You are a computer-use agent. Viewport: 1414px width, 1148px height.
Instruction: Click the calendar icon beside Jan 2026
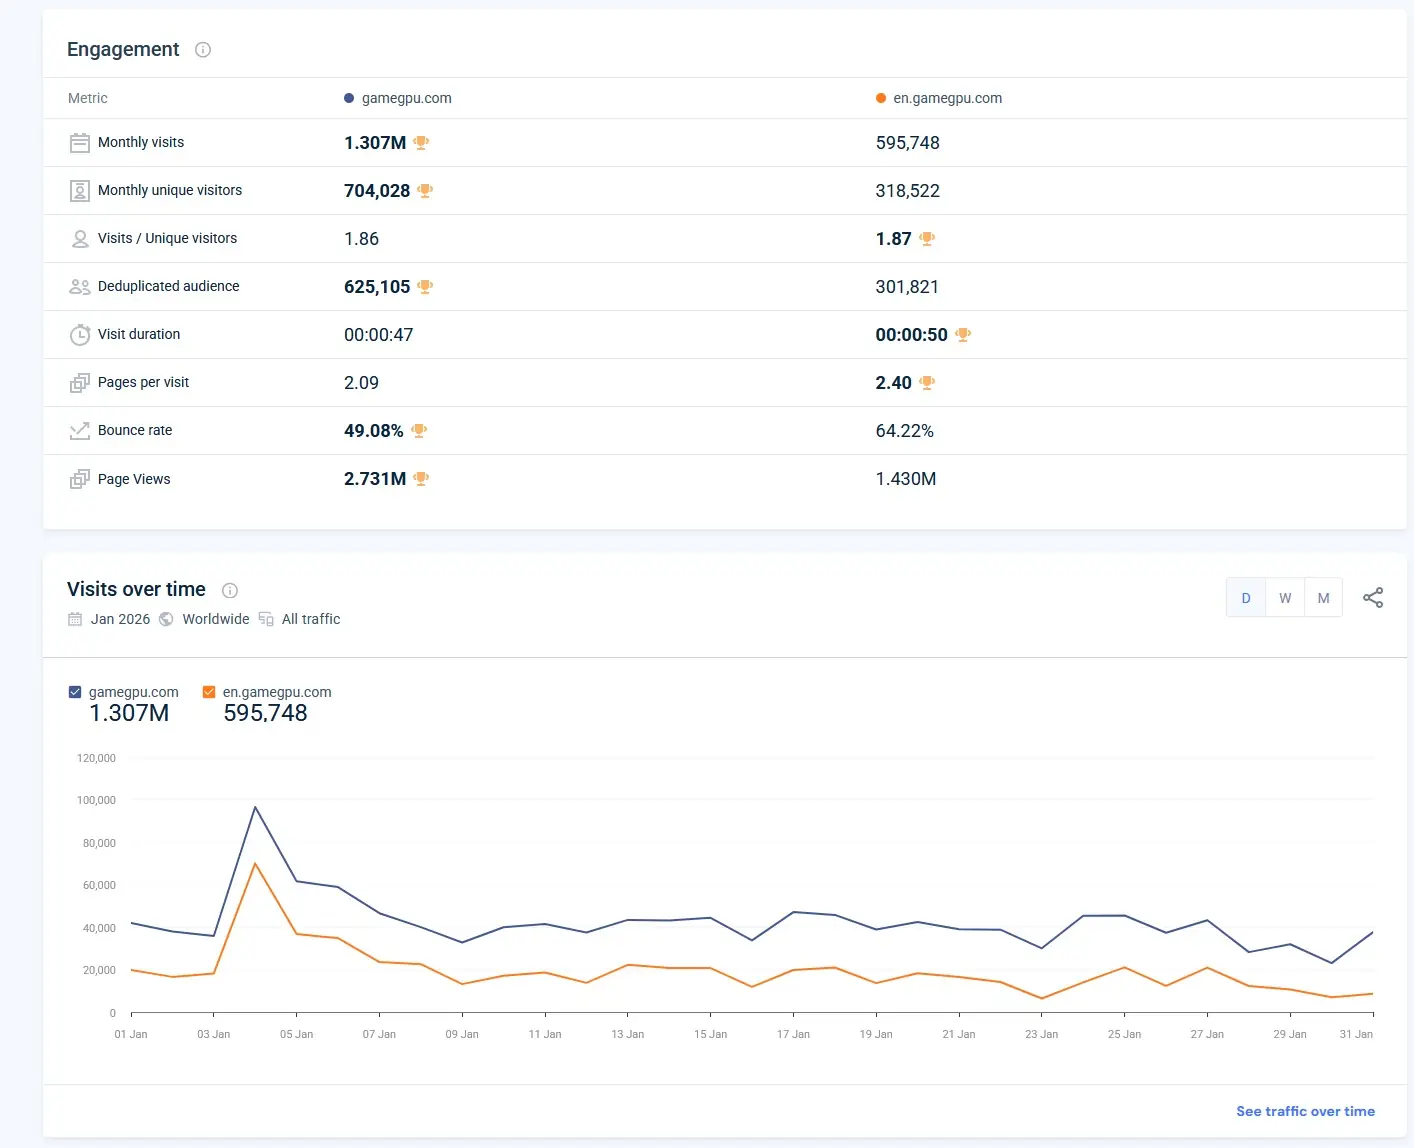click(75, 619)
